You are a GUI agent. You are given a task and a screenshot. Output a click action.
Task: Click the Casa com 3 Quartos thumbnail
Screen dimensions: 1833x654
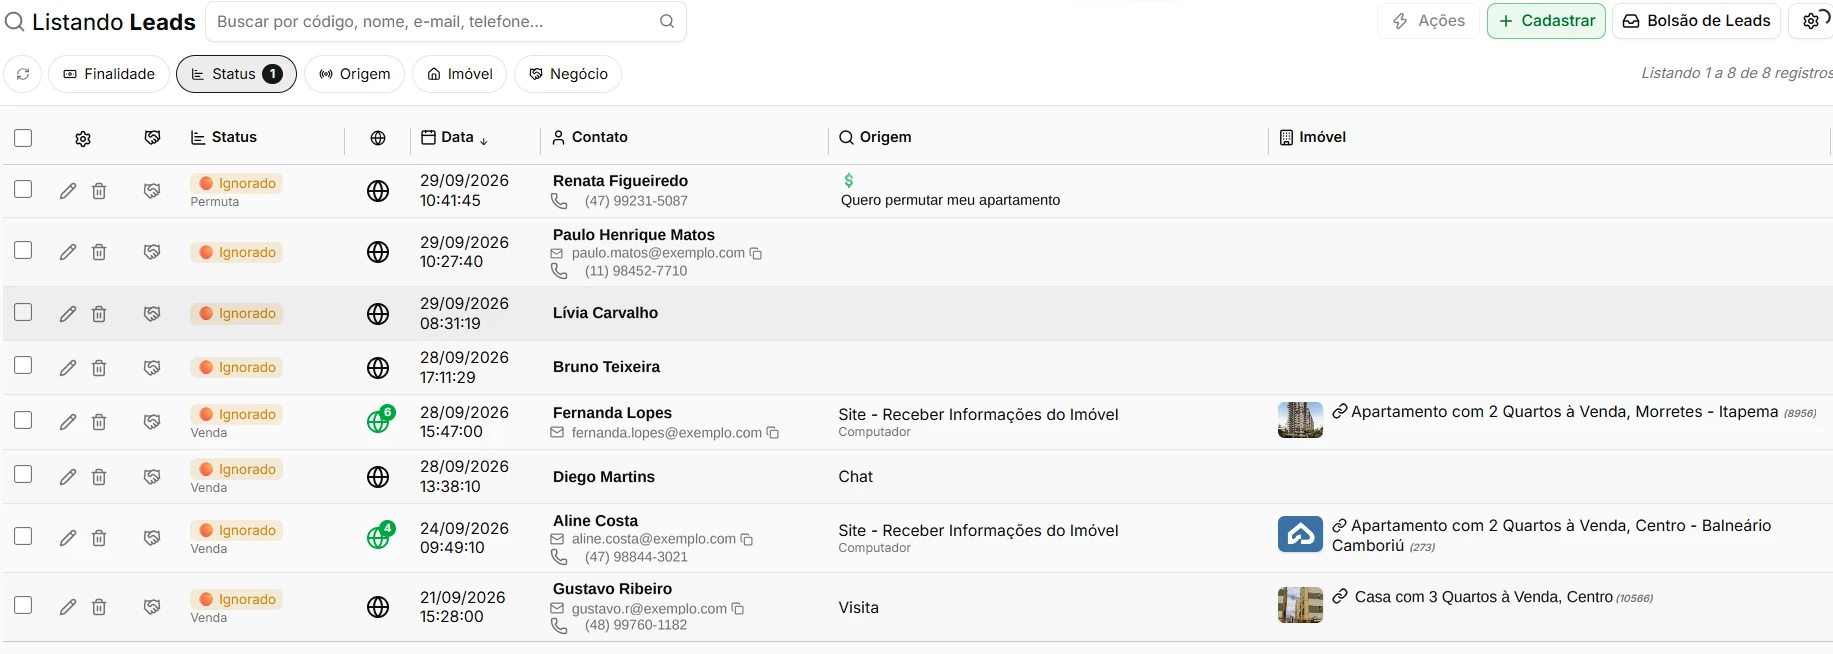point(1300,605)
